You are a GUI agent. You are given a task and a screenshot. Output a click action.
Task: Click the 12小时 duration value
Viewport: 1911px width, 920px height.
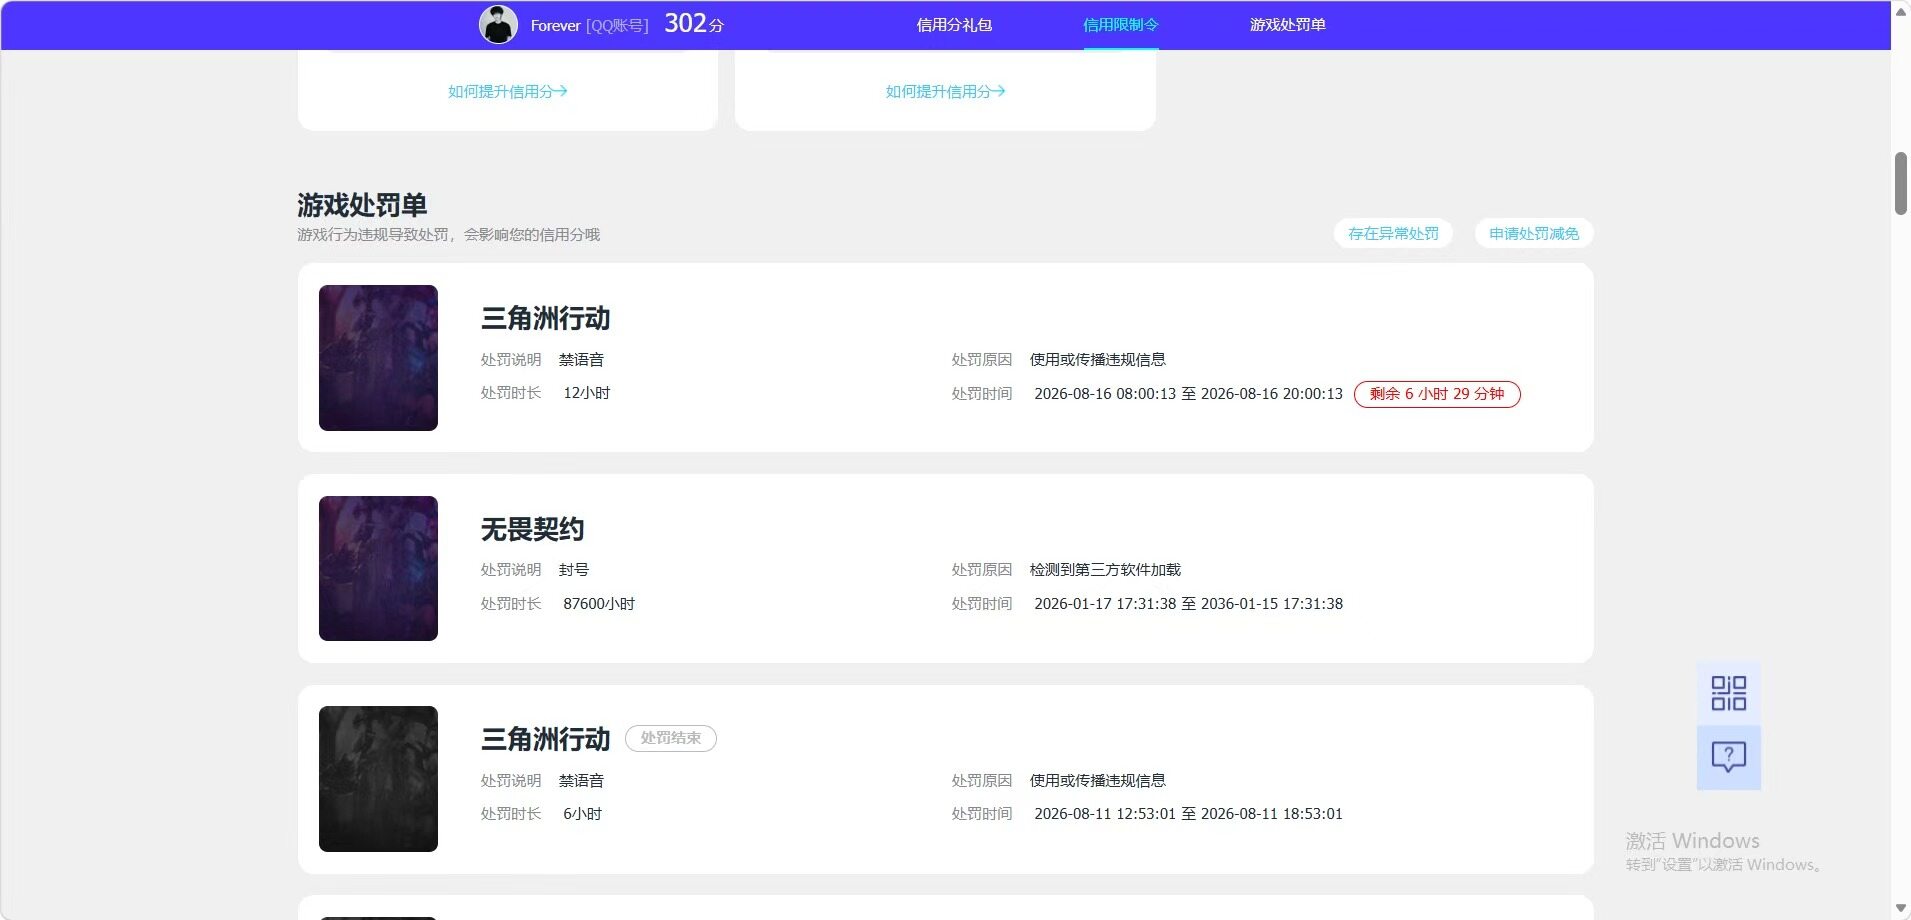click(587, 393)
